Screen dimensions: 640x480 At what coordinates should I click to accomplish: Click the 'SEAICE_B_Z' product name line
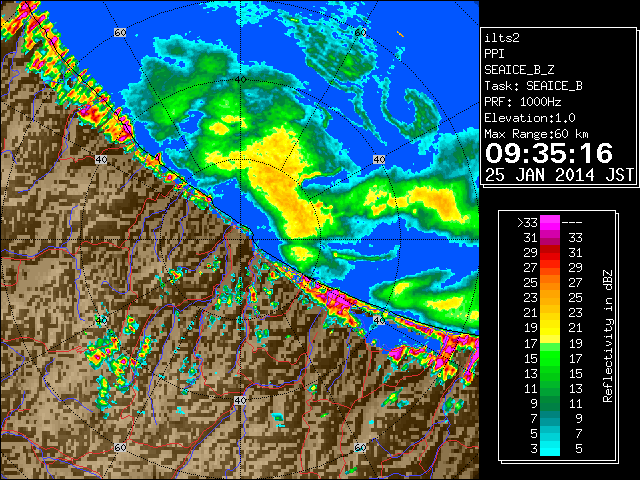tap(519, 70)
